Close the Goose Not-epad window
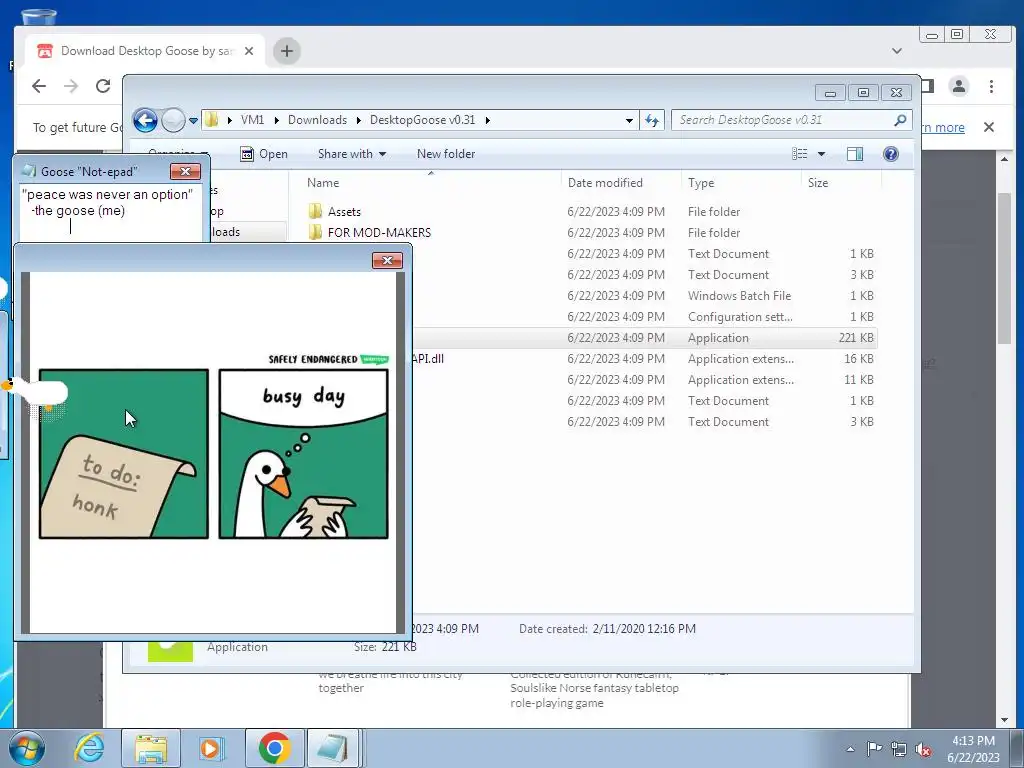The image size is (1024, 768). tap(185, 171)
